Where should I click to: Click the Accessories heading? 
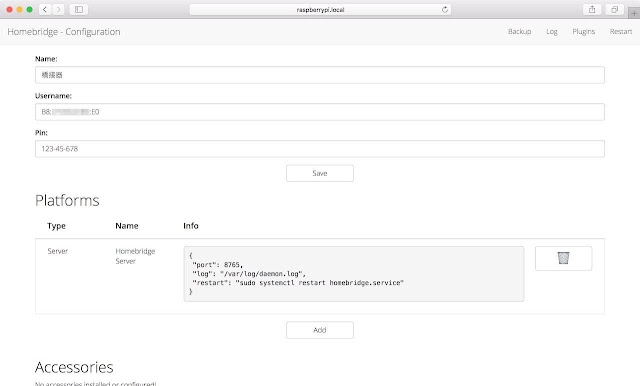74,367
